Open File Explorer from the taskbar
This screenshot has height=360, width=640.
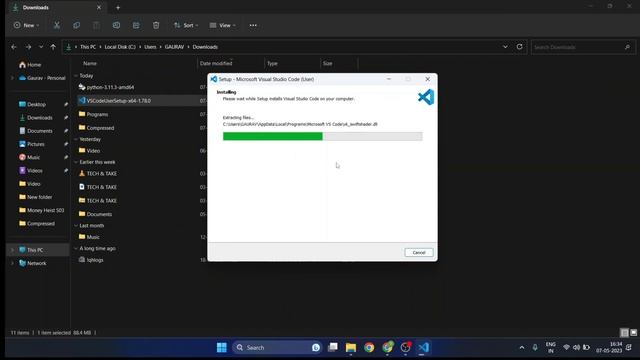(x=351, y=347)
